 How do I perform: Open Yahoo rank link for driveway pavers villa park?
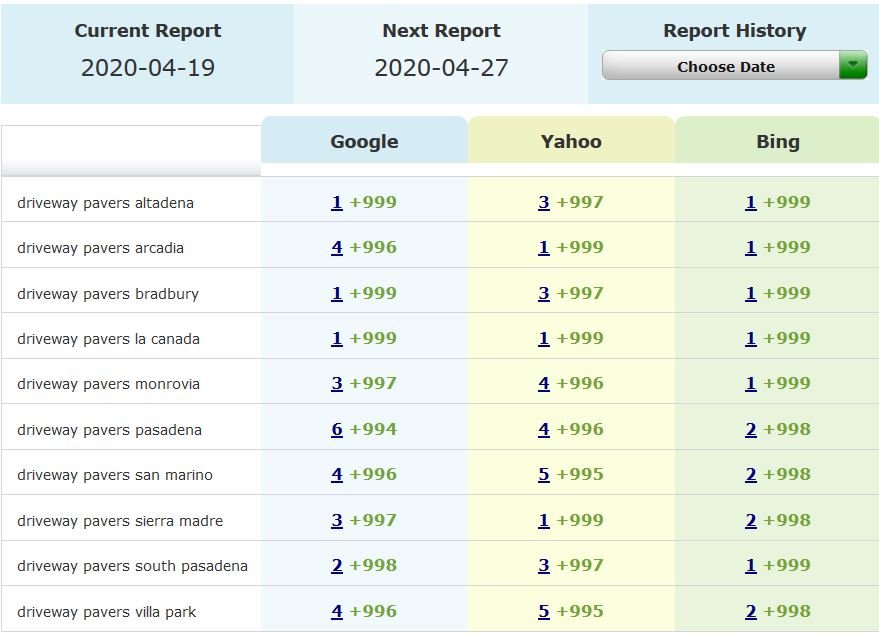click(x=544, y=611)
